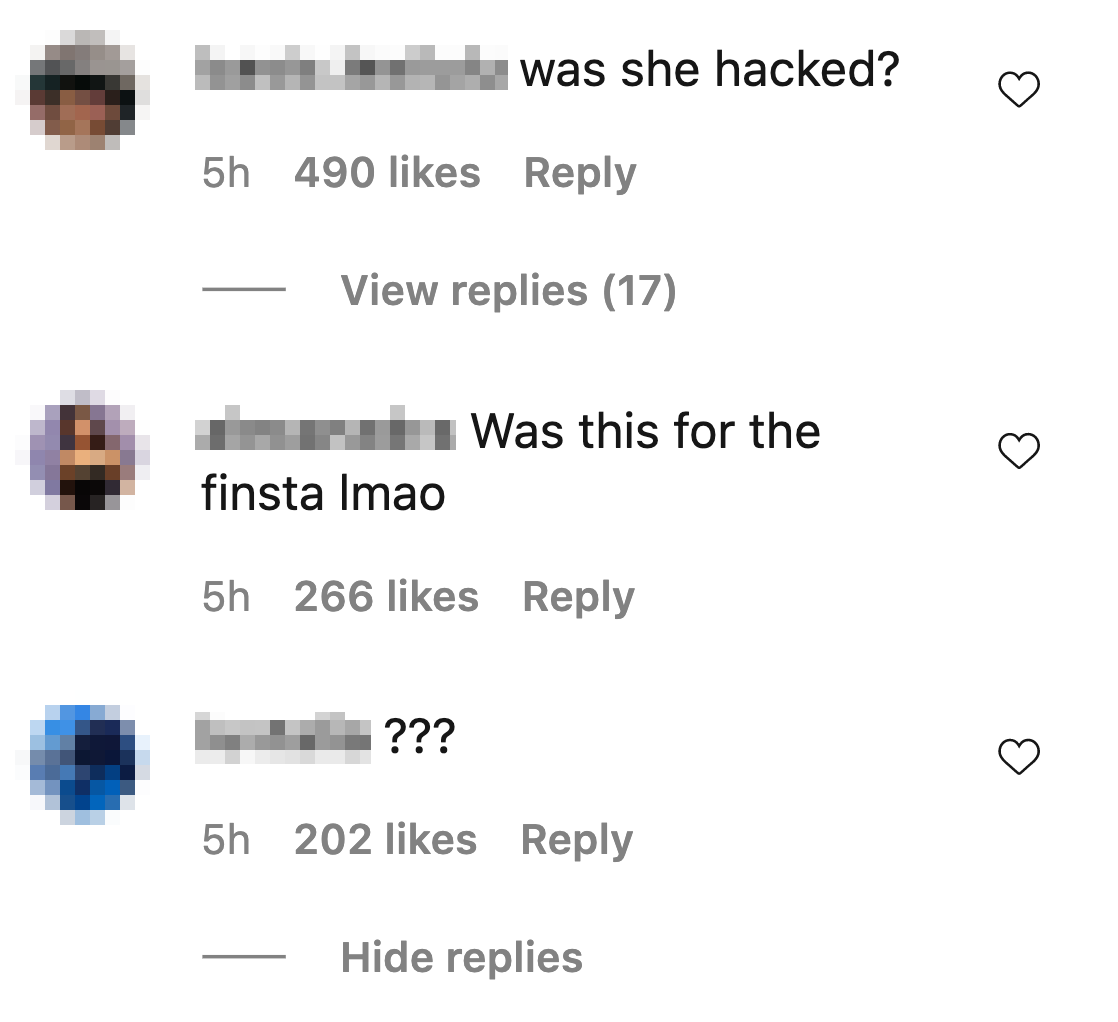The height and width of the screenshot is (1022, 1118).
Task: Open blurred username on hacked comment
Action: click(x=352, y=68)
